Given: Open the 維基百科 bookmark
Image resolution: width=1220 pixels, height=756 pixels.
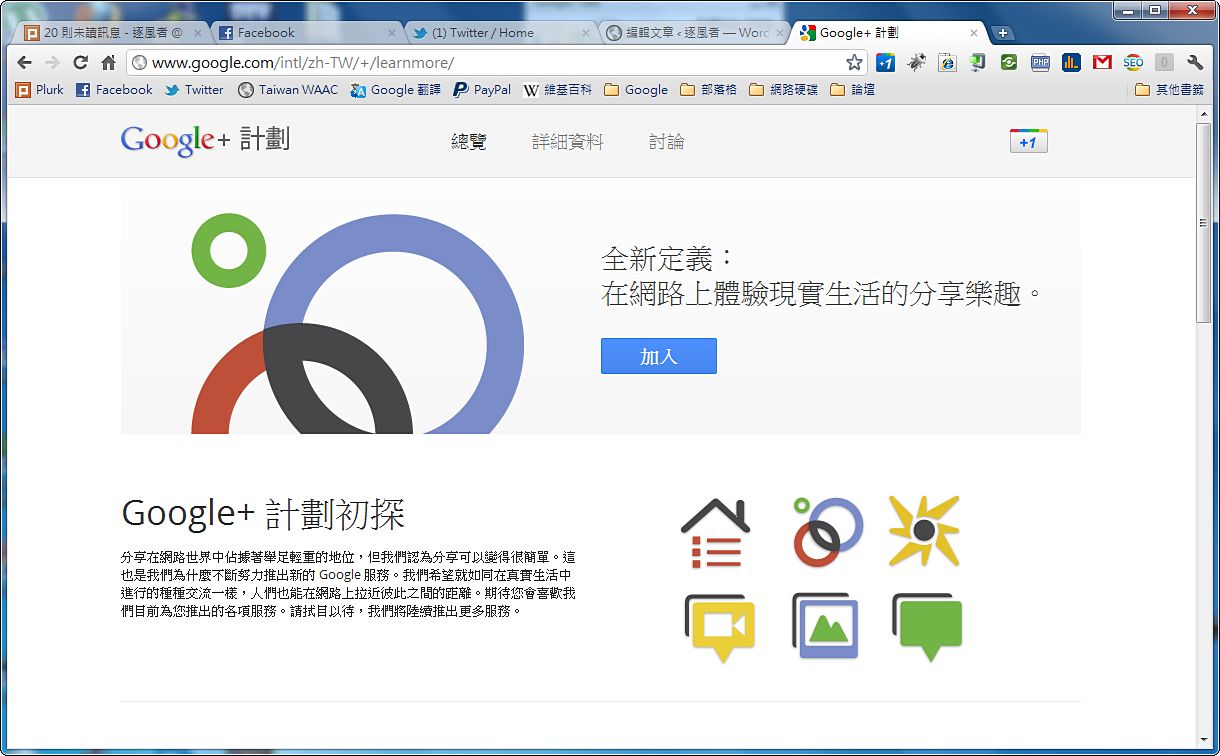Looking at the screenshot, I should coord(558,89).
